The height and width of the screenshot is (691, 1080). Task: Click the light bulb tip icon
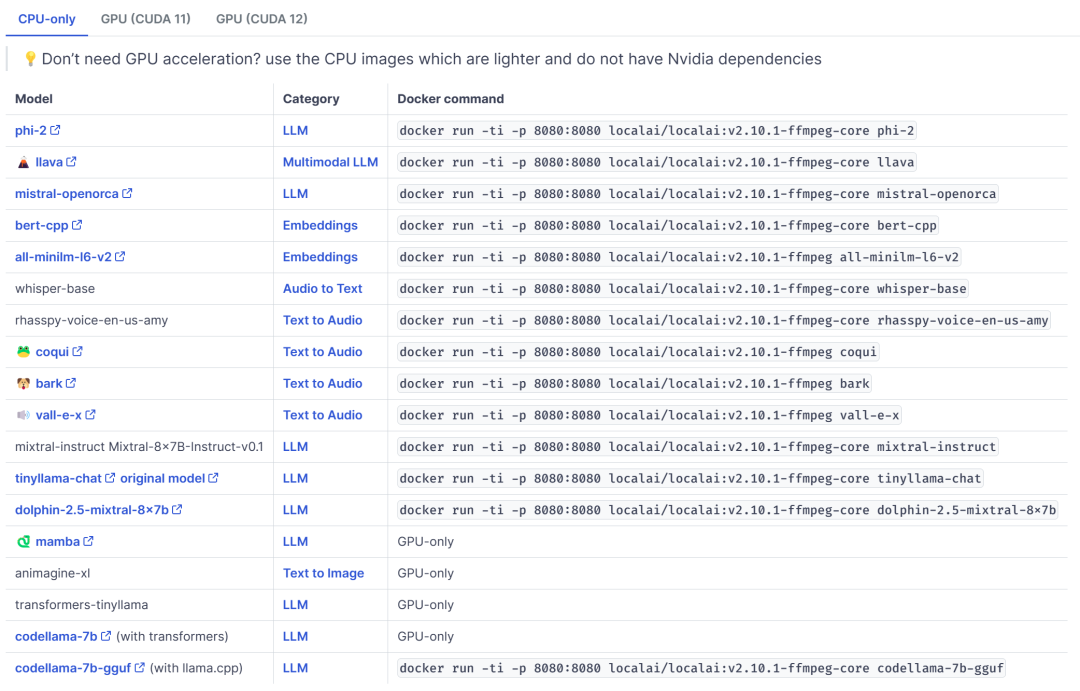click(30, 59)
